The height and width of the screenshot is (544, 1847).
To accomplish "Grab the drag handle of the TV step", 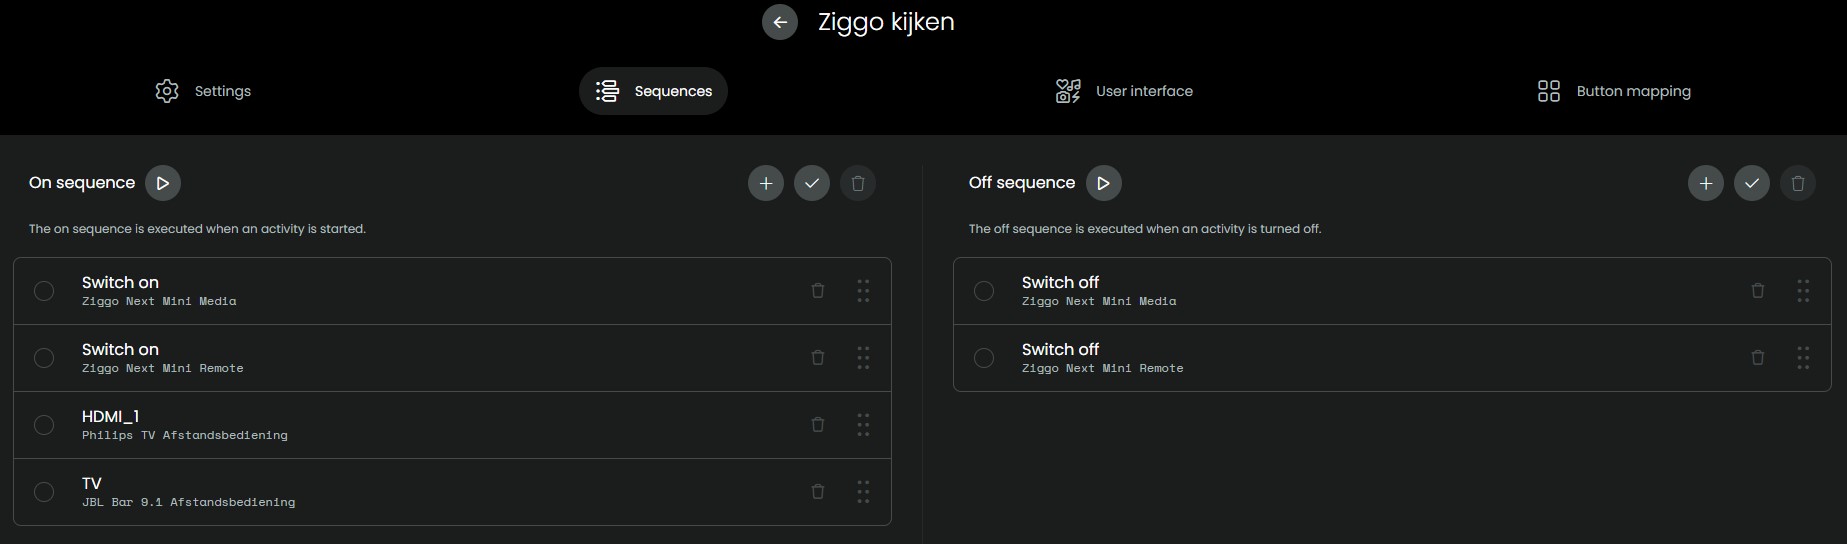I will [863, 492].
